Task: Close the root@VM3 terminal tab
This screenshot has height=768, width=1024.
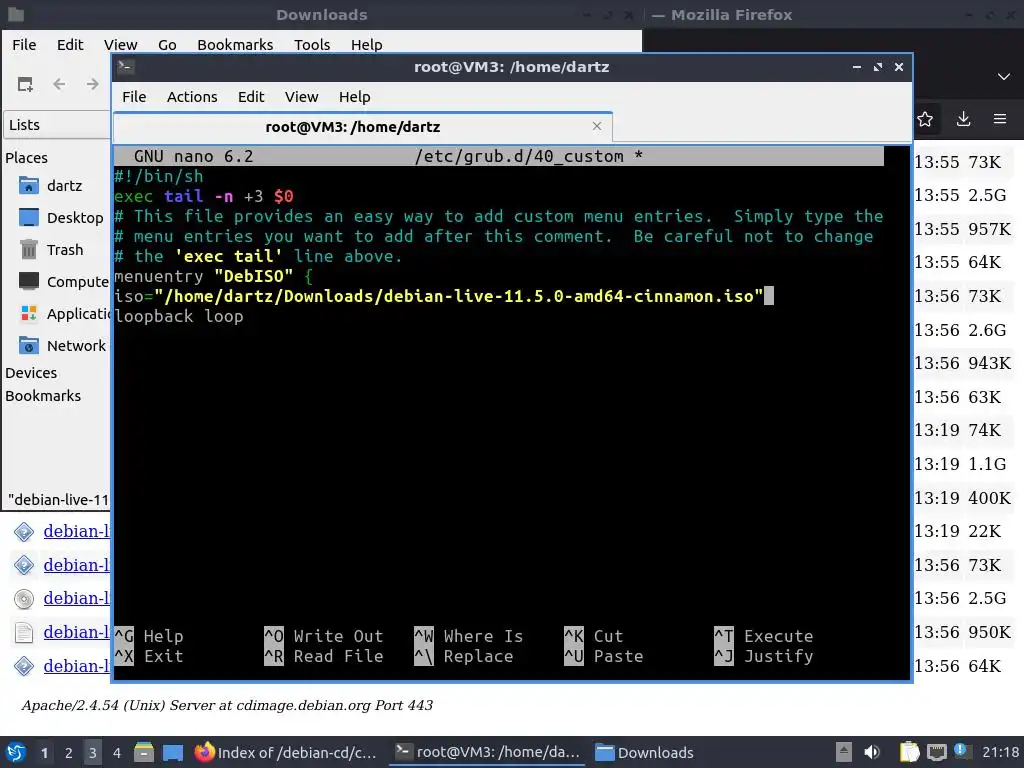Action: pyautogui.click(x=596, y=126)
